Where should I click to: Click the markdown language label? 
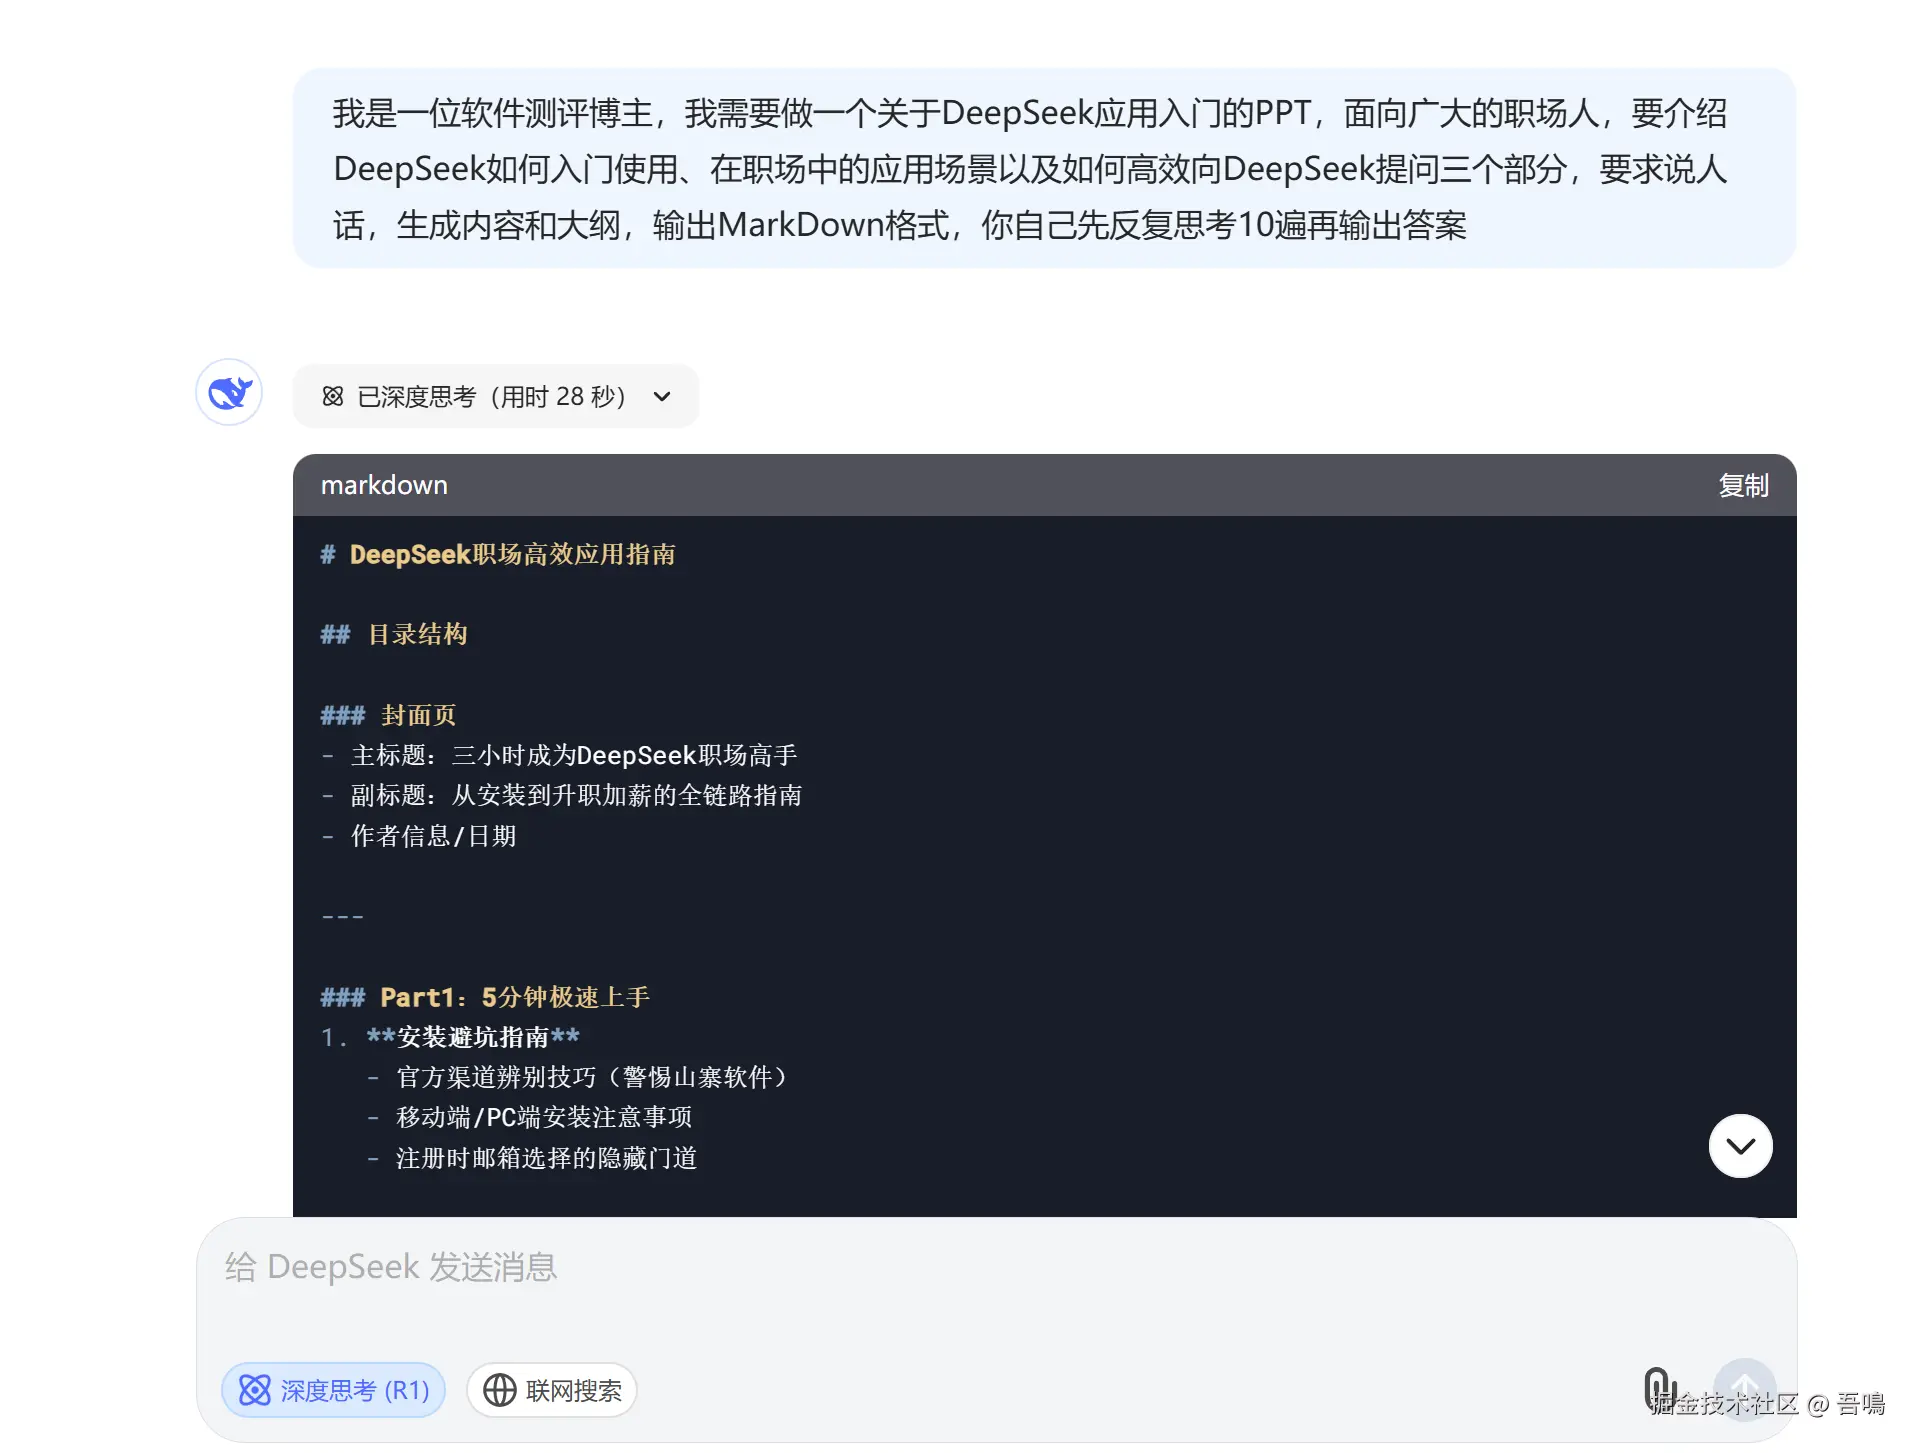(384, 486)
